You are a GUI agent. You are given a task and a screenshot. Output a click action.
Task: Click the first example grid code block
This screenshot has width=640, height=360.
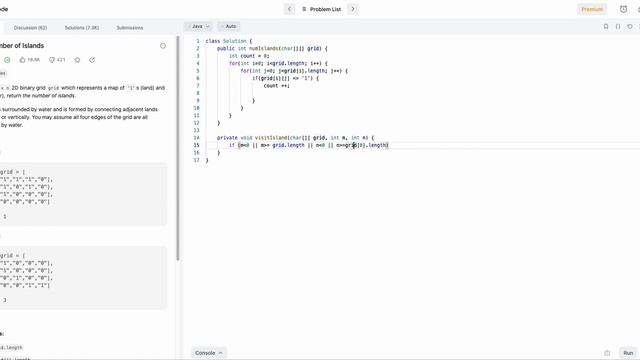pyautogui.click(x=83, y=194)
